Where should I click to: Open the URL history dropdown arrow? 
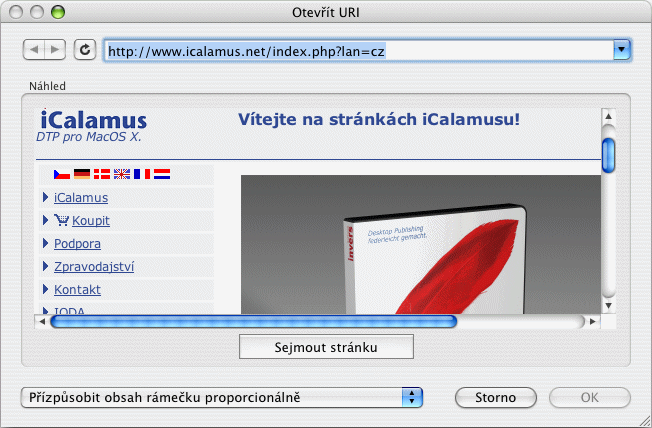[x=622, y=50]
